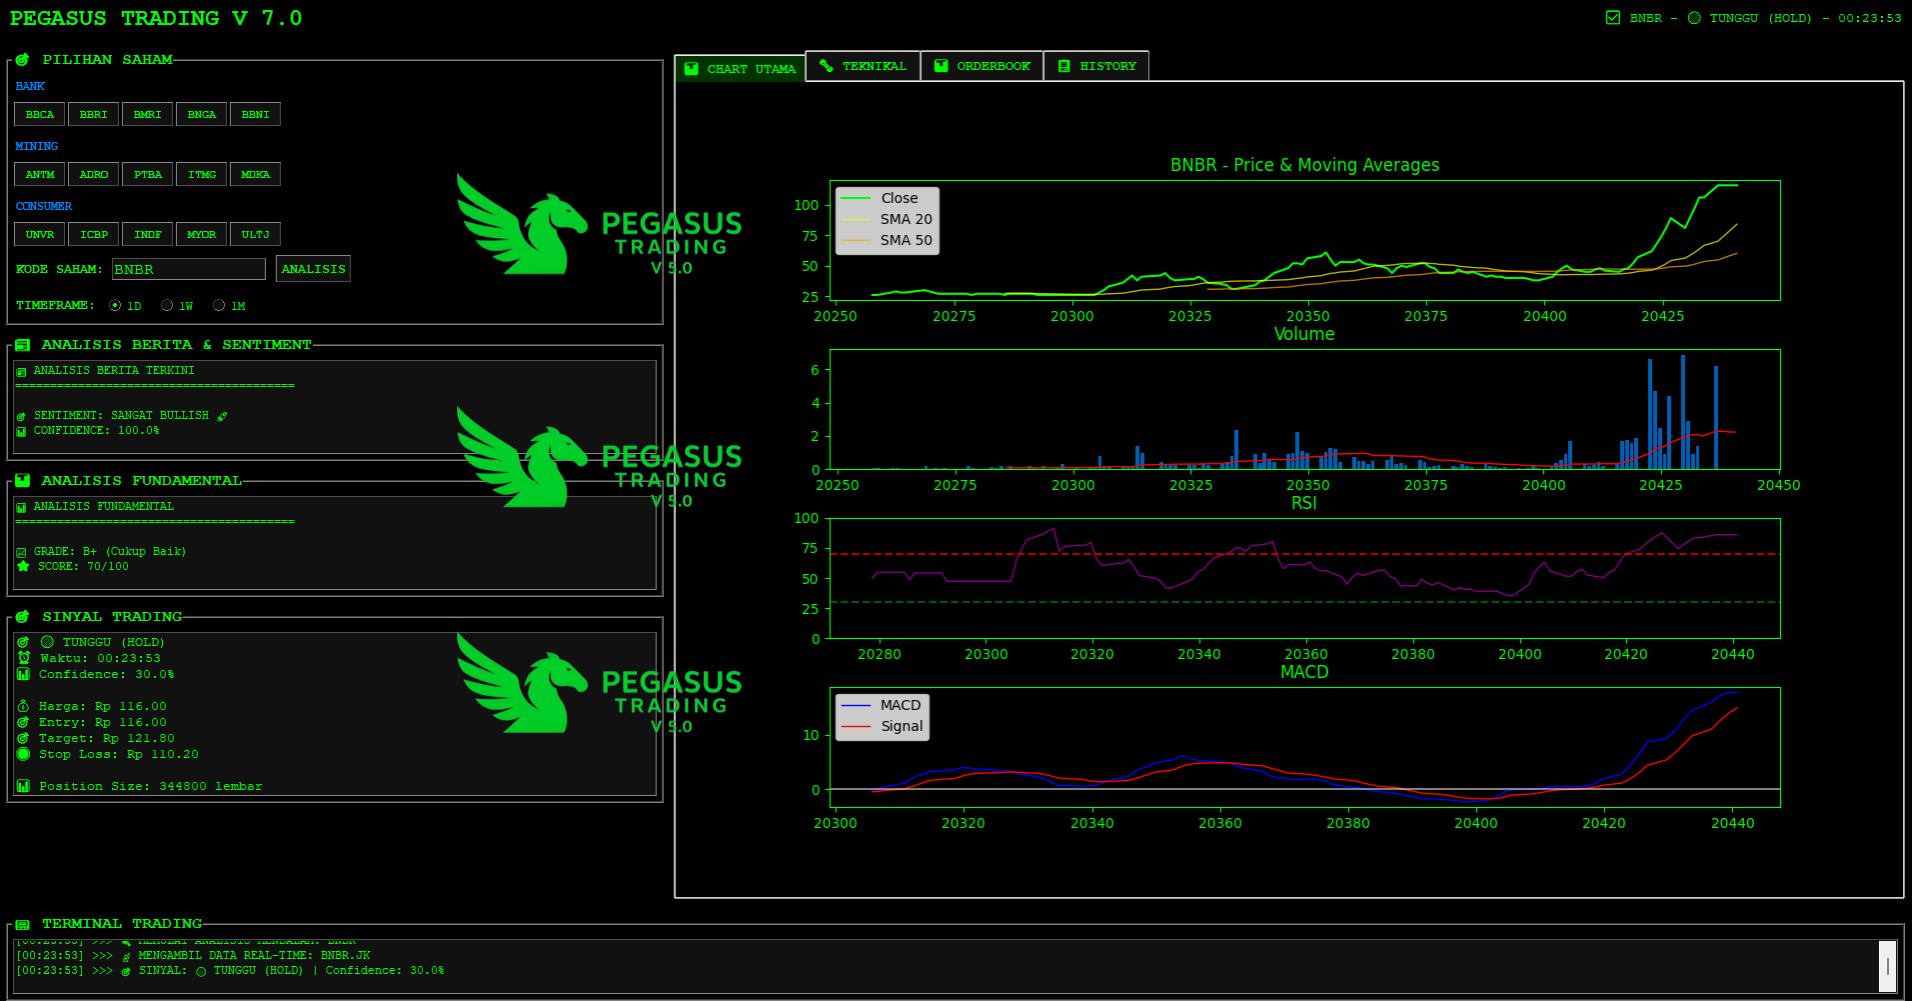Image resolution: width=1913 pixels, height=1001 pixels.
Task: Click the terminal log scrollbar
Action: 1887,966
